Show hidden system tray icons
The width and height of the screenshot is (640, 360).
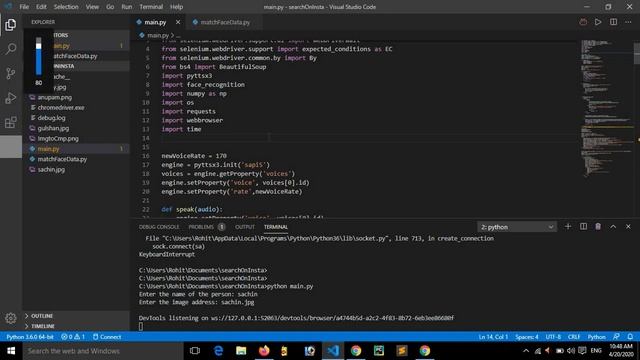526,351
